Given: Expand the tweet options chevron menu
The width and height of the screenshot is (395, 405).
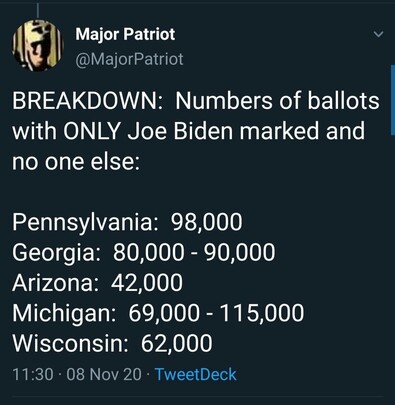Looking at the screenshot, I should tap(378, 34).
